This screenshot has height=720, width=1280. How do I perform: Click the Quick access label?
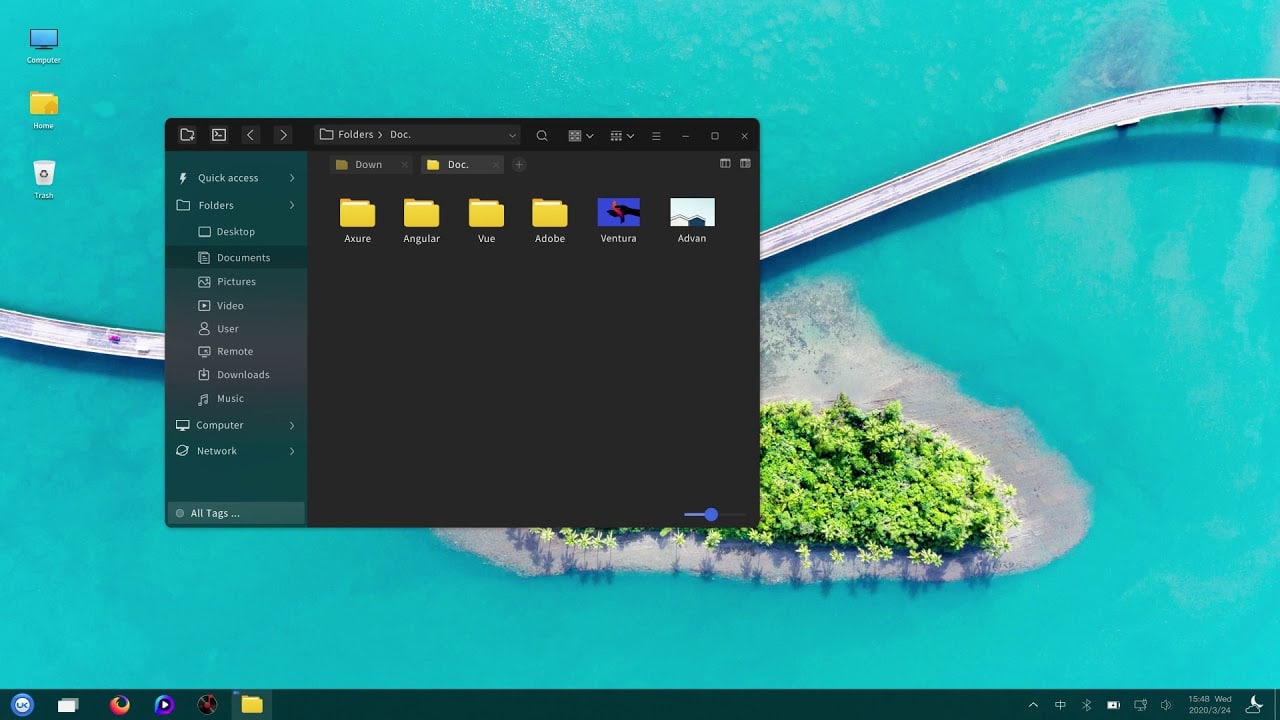coord(228,178)
